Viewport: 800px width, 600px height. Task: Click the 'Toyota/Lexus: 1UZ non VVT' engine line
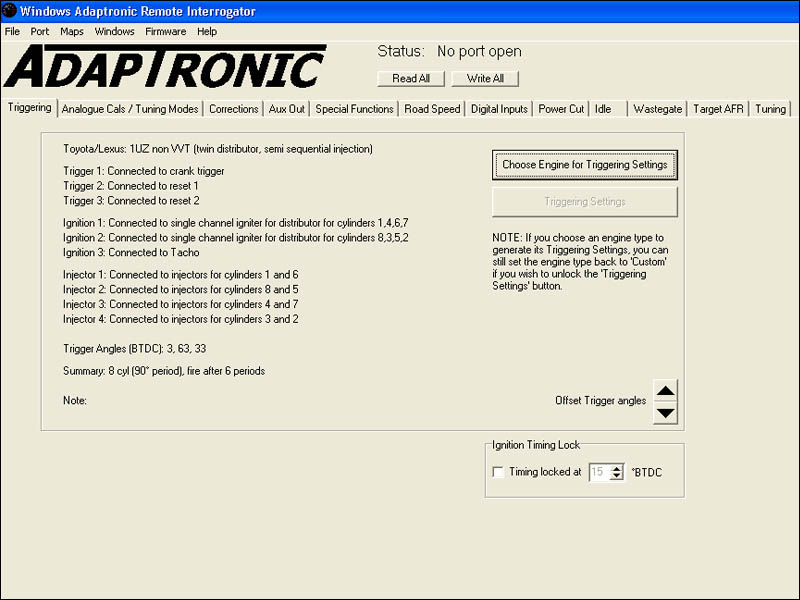218,149
